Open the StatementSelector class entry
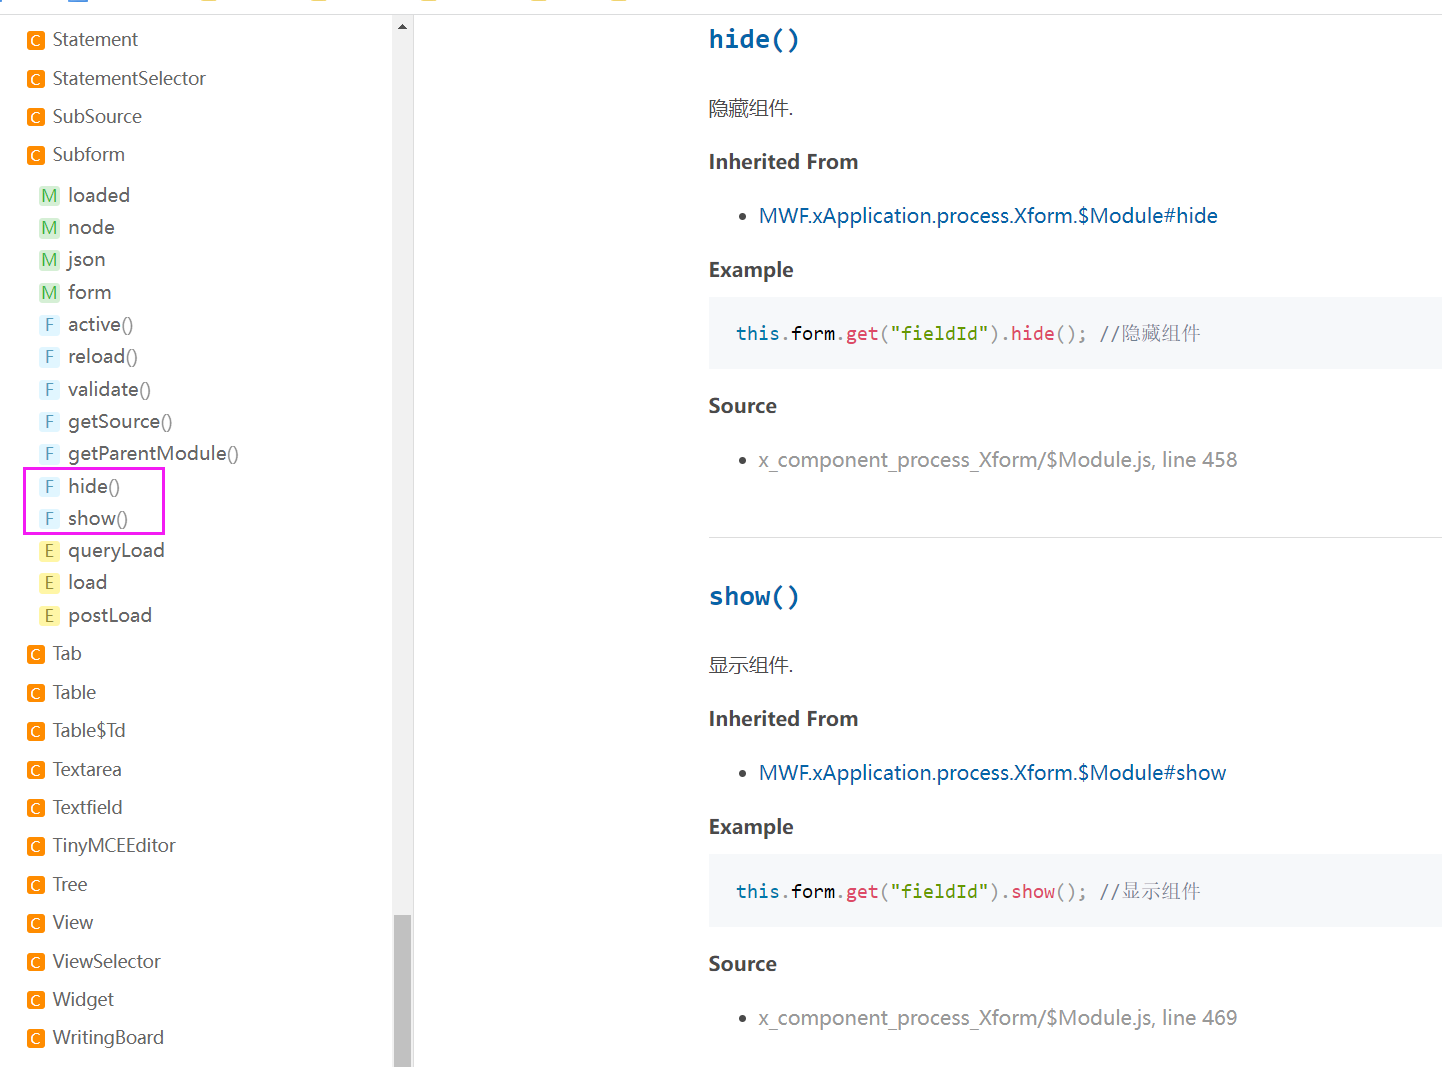This screenshot has height=1067, width=1442. point(128,79)
